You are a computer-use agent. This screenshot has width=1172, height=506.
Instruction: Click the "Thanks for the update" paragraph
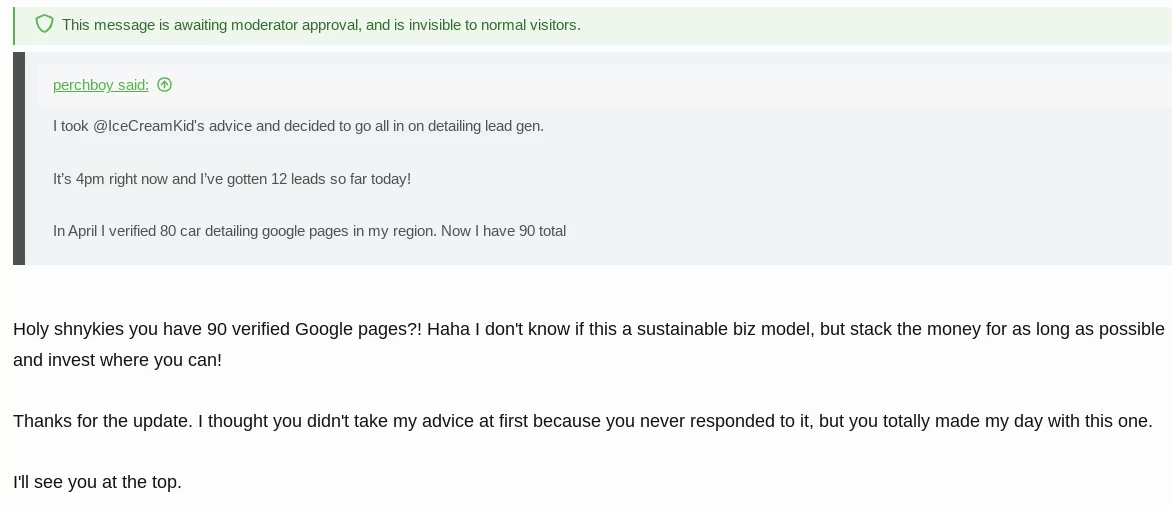[583, 421]
